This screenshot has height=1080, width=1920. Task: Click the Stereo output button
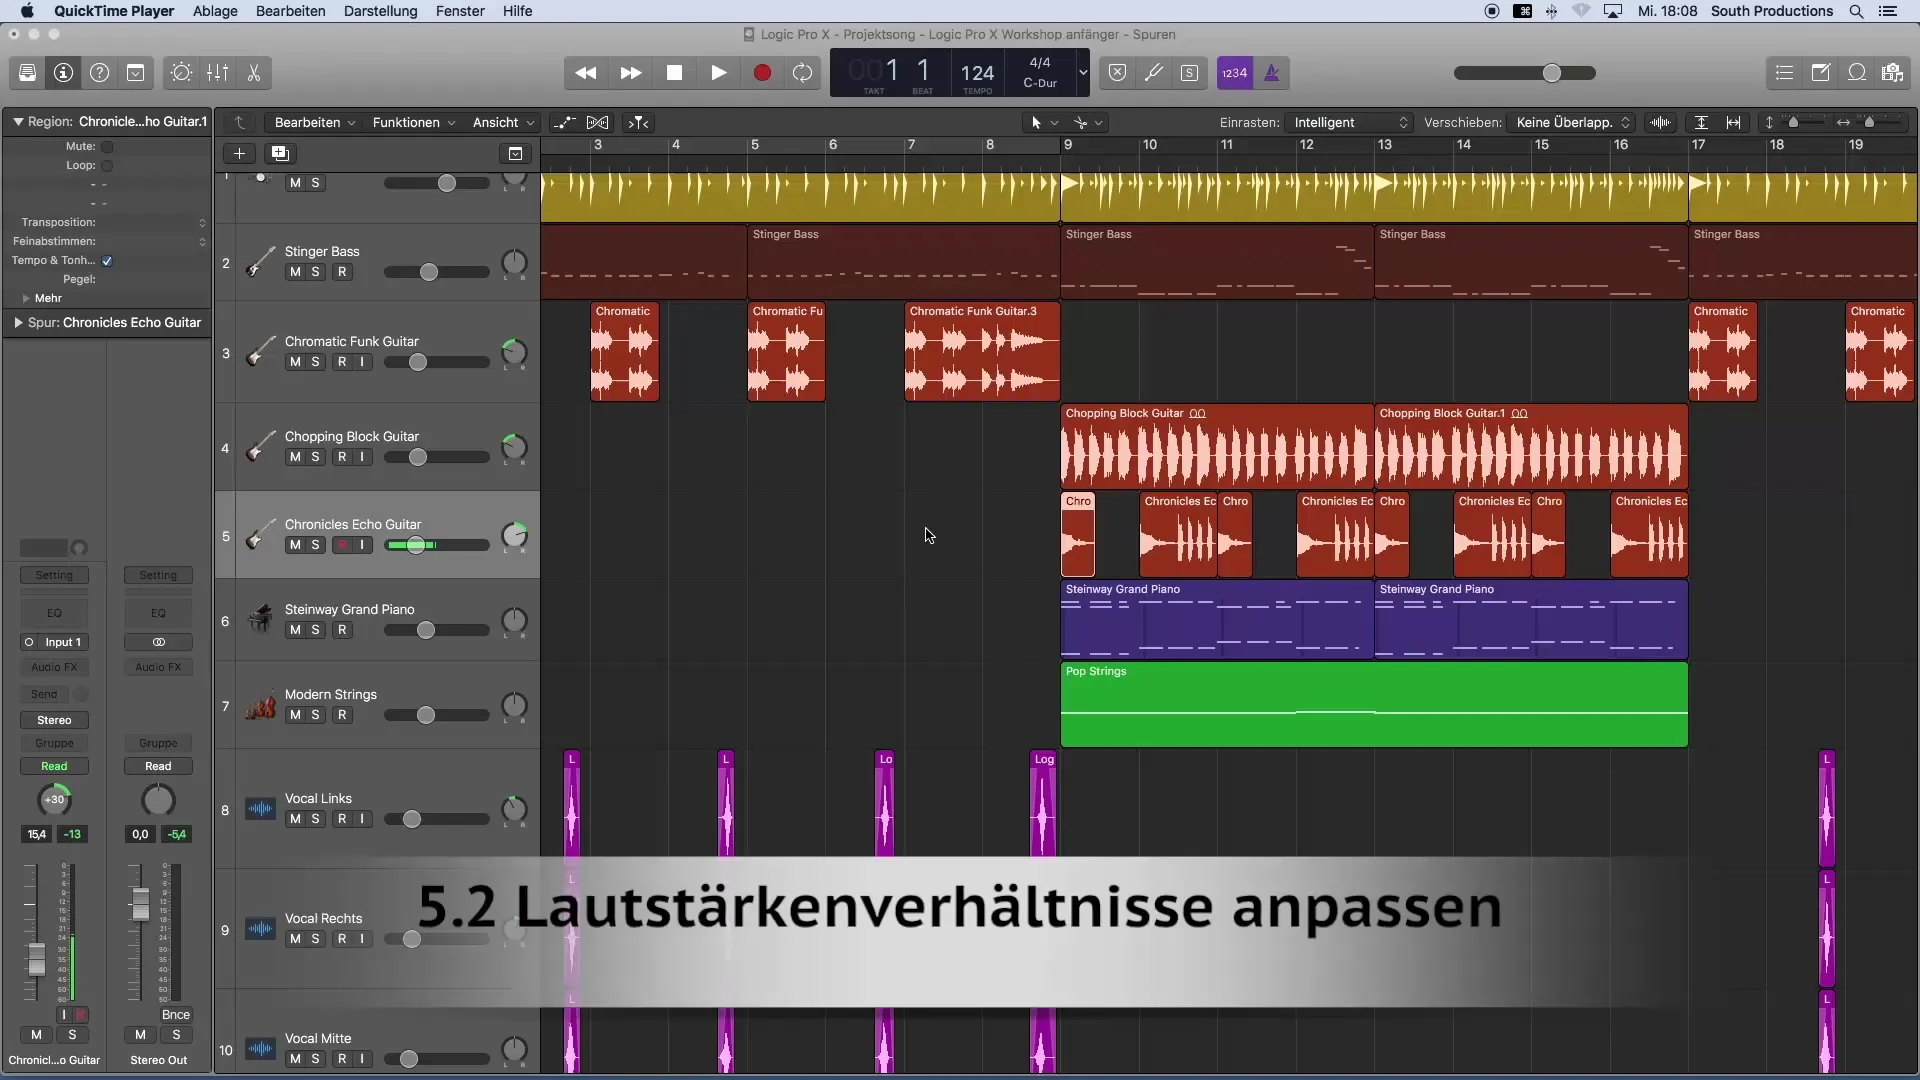(x=54, y=721)
